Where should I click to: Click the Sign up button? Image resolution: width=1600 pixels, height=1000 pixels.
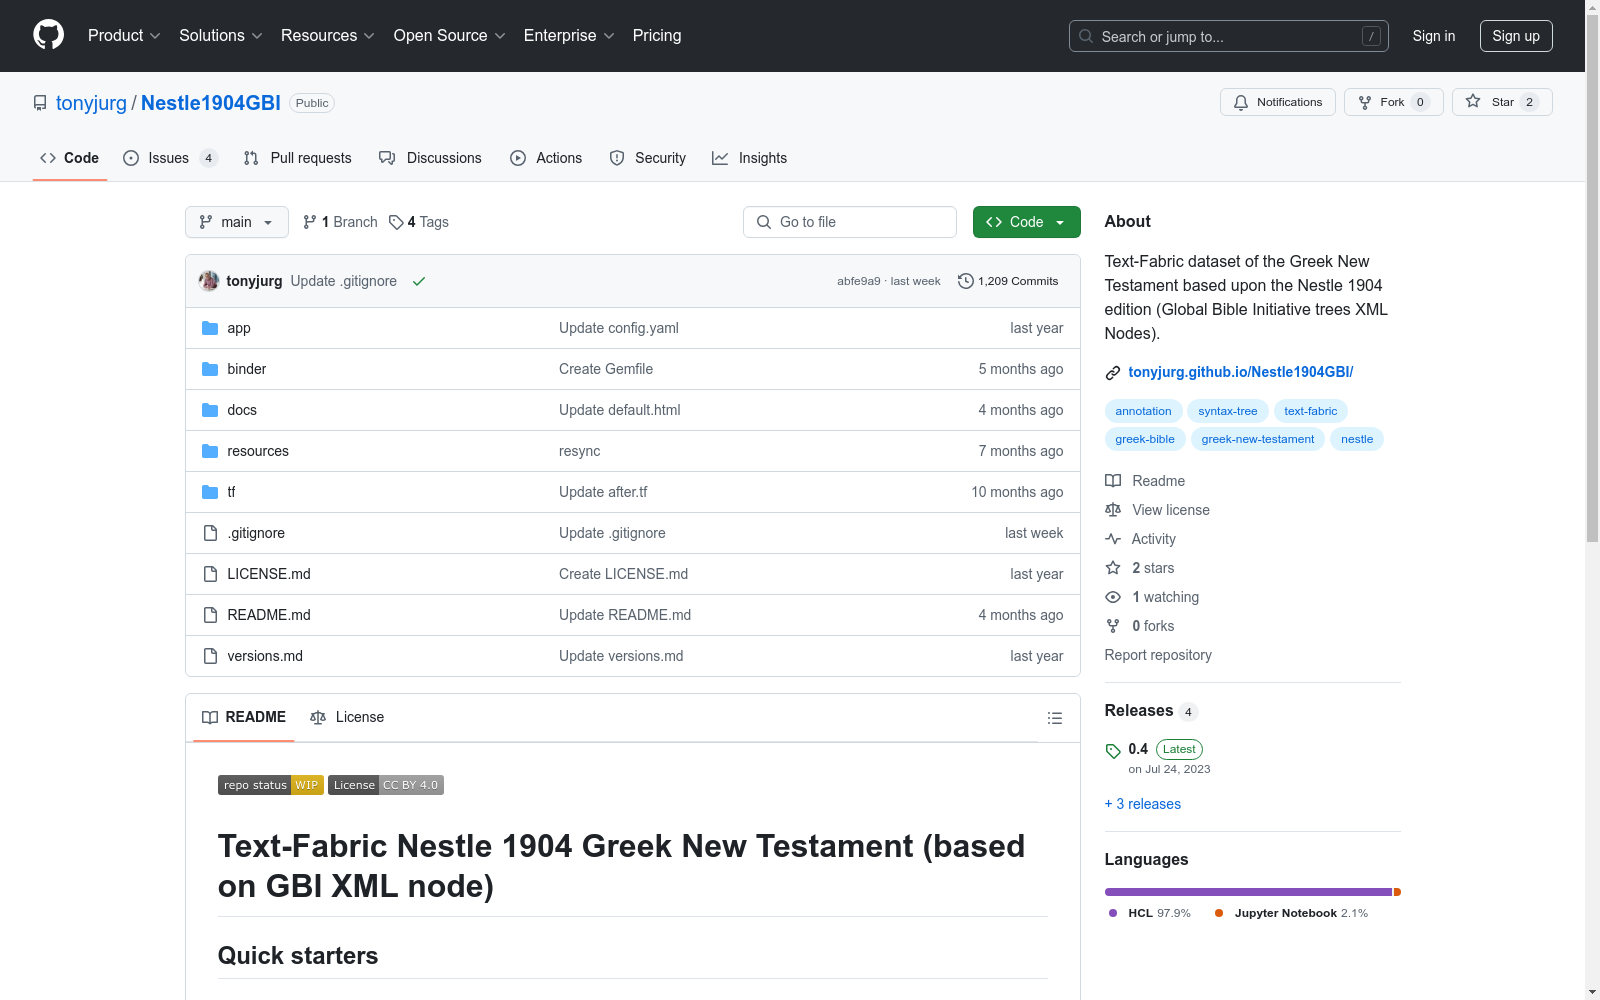point(1516,36)
